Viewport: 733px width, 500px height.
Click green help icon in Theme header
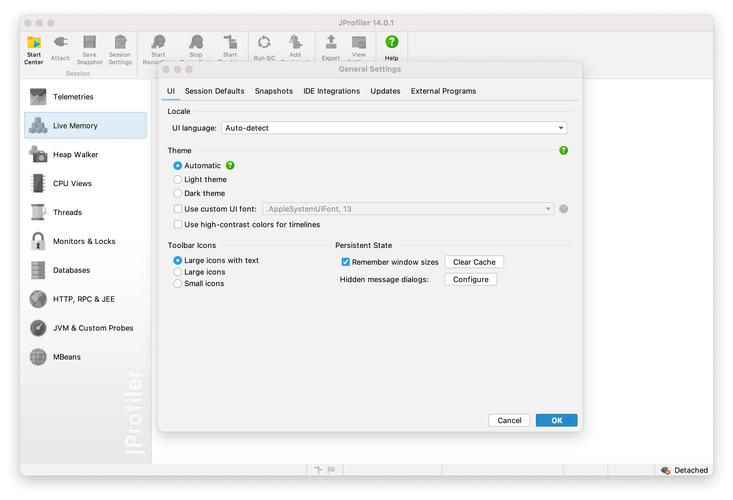(563, 150)
